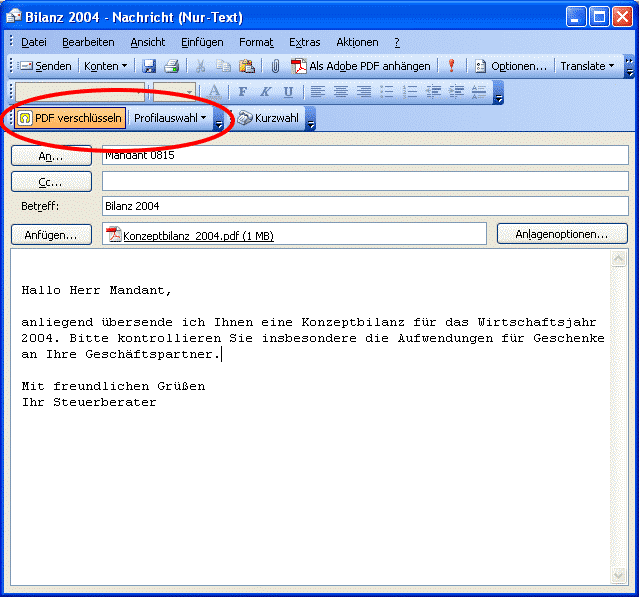Apply bulleted list formatting
The width and height of the screenshot is (639, 597).
coord(387,92)
